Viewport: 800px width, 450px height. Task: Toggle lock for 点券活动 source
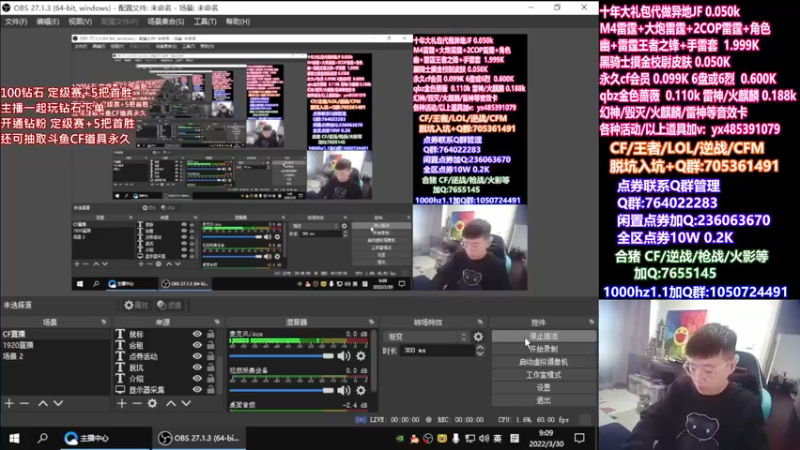tap(210, 356)
